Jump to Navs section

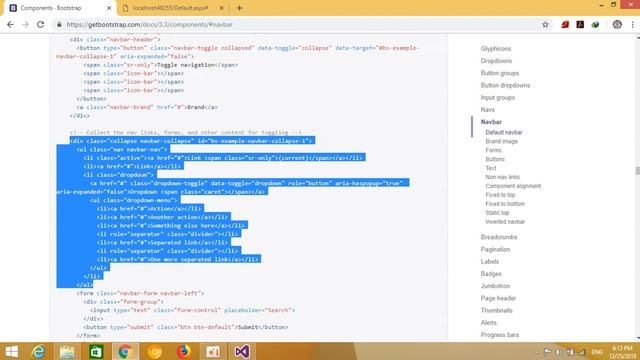coord(487,110)
